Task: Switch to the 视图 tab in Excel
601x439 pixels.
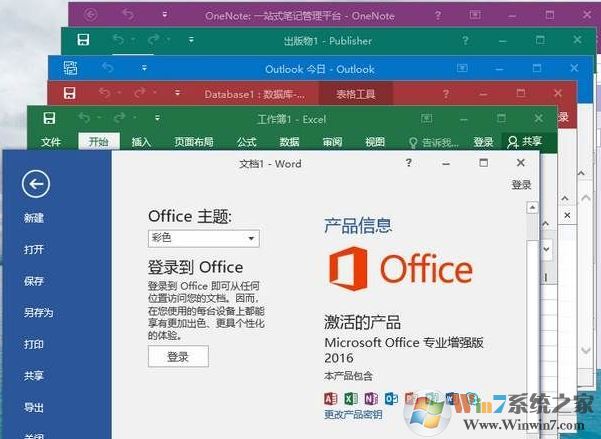Action: tap(375, 142)
